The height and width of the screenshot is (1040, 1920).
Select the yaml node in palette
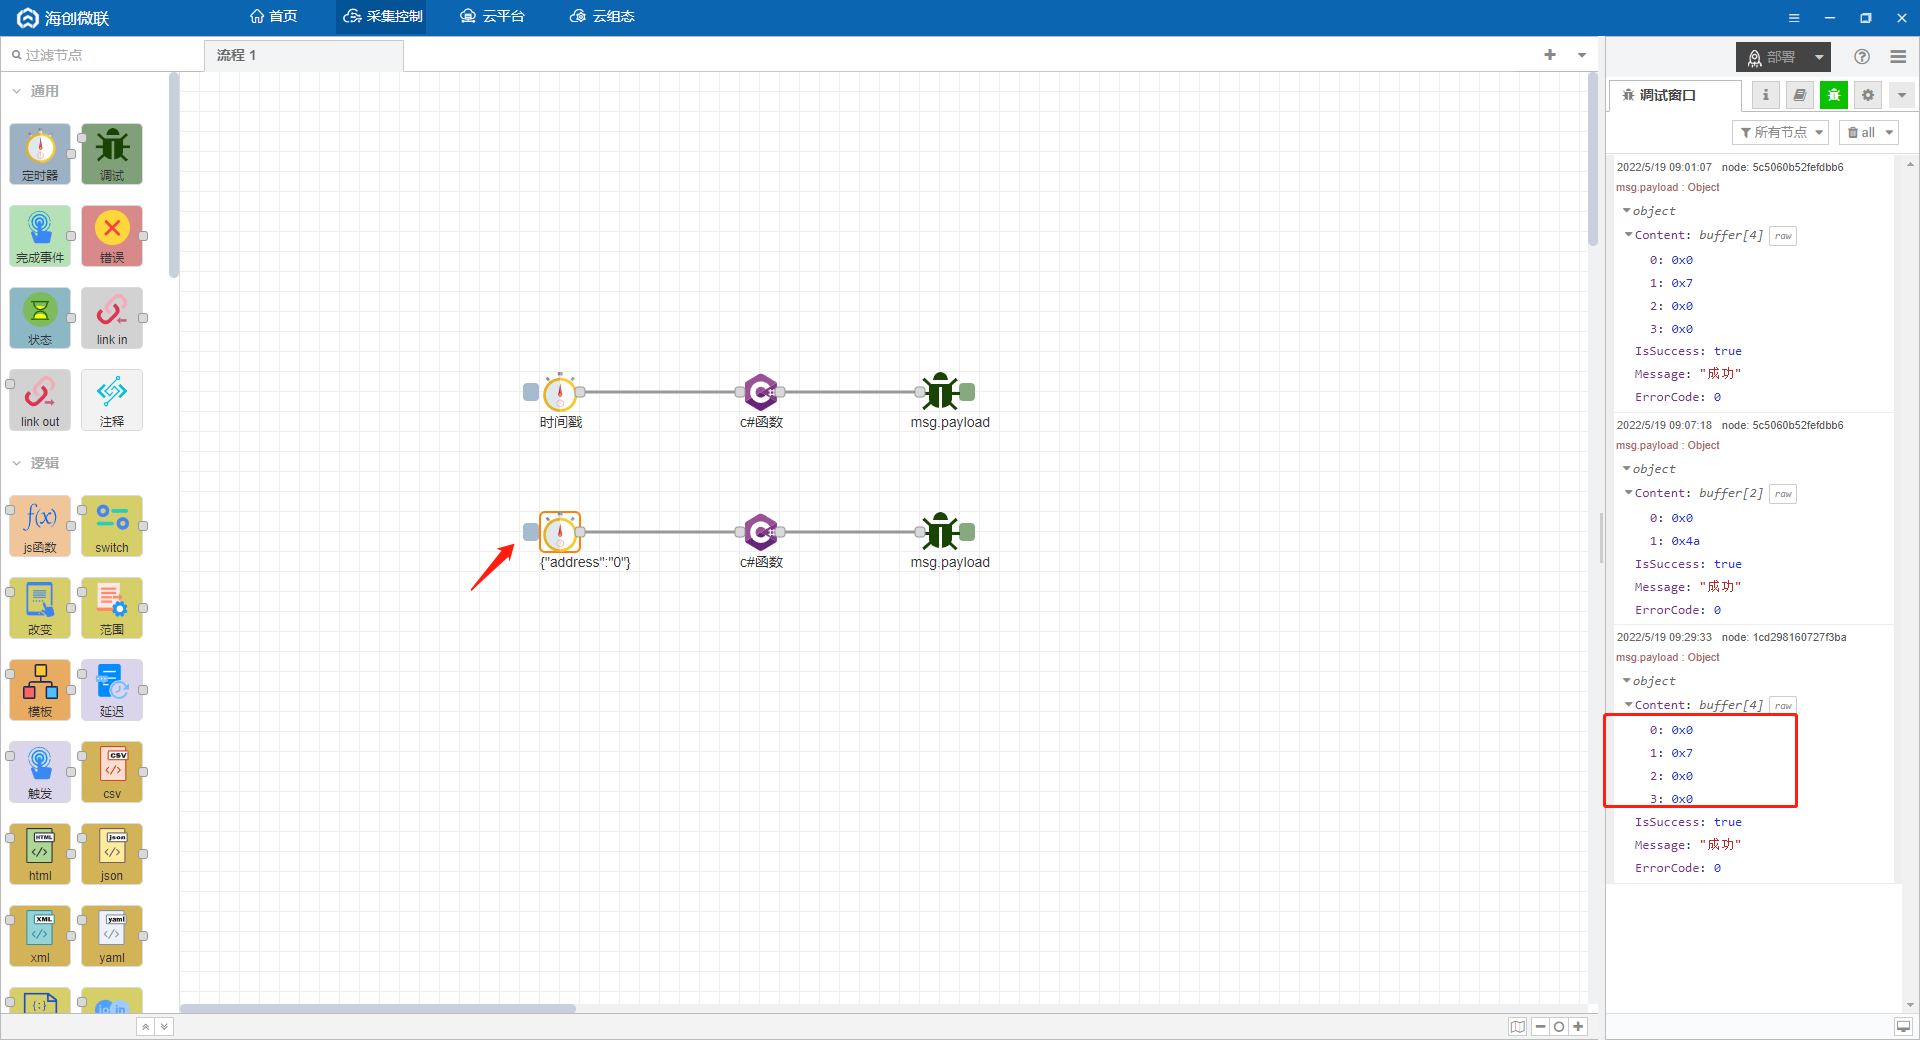coord(112,936)
